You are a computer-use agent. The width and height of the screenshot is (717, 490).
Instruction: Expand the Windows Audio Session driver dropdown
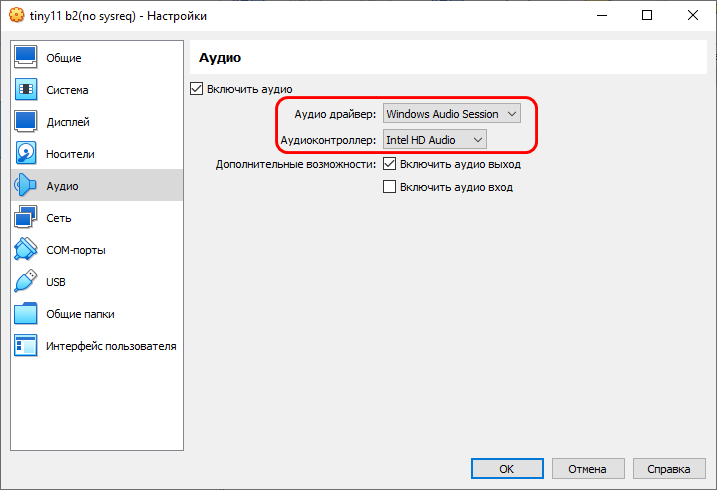pyautogui.click(x=452, y=114)
